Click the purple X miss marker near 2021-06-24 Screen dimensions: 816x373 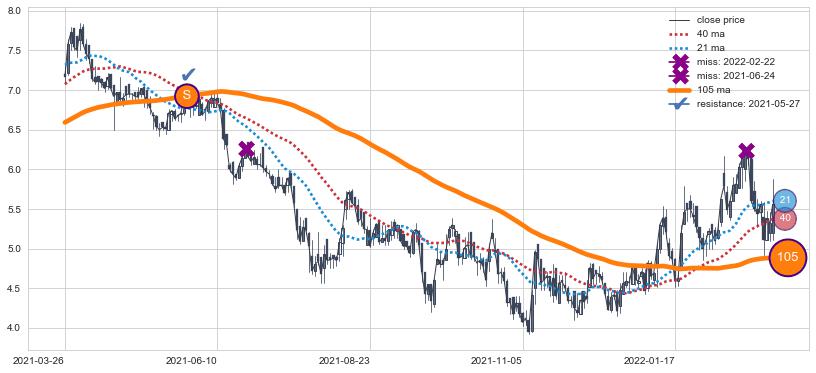246,150
